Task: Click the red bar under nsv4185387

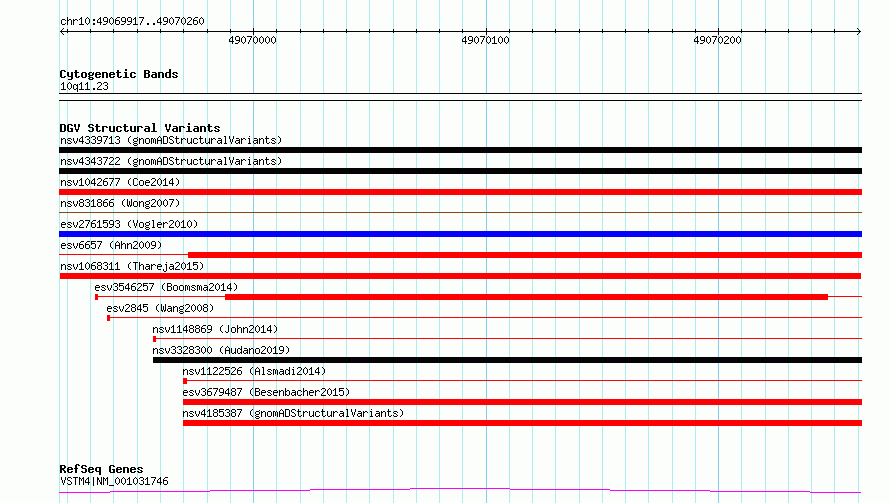Action: click(x=522, y=423)
